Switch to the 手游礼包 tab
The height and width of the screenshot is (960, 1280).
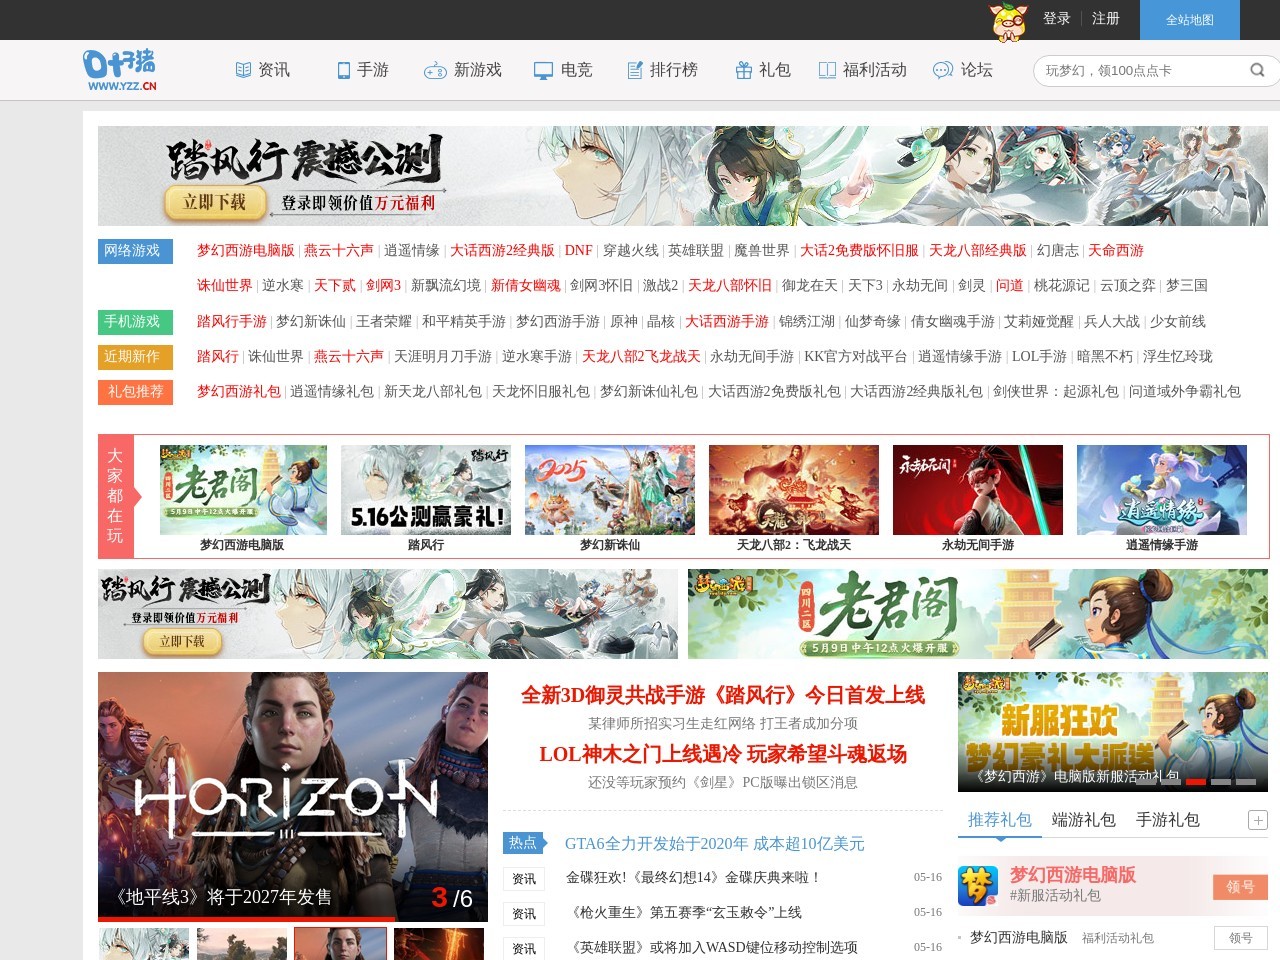pyautogui.click(x=1168, y=820)
